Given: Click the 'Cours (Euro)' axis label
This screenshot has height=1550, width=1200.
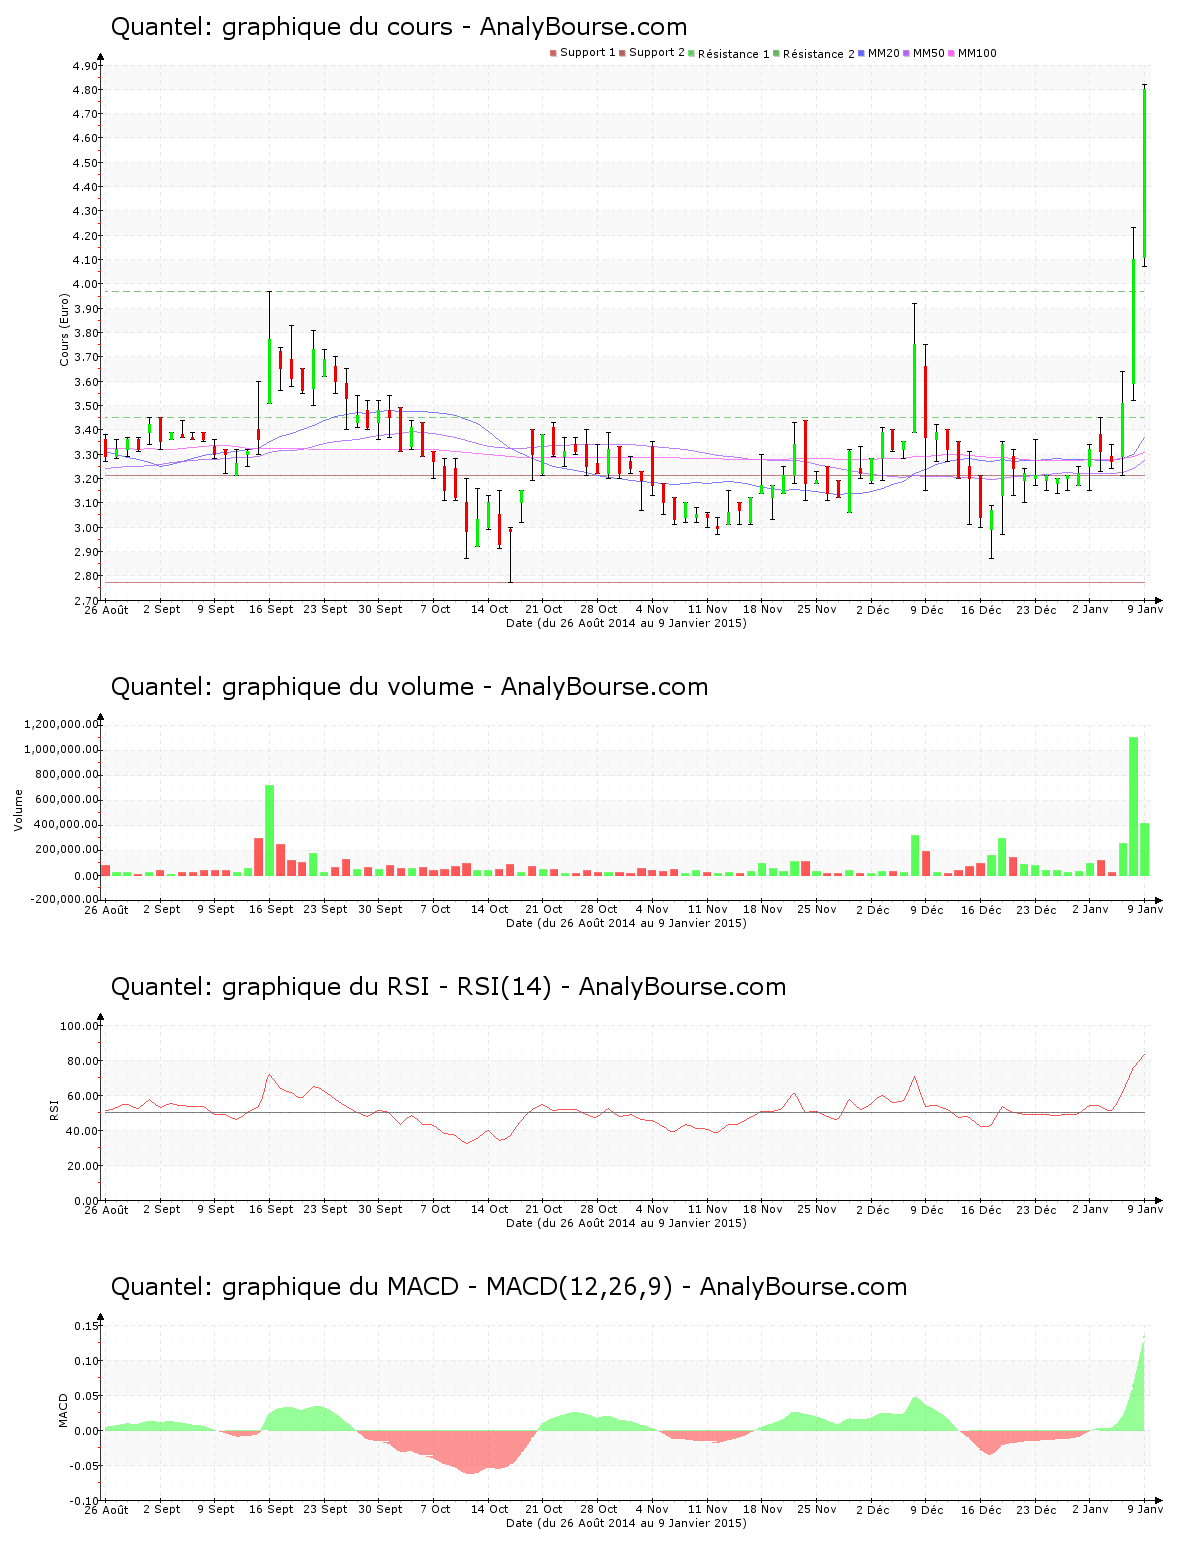Looking at the screenshot, I should click(65, 329).
